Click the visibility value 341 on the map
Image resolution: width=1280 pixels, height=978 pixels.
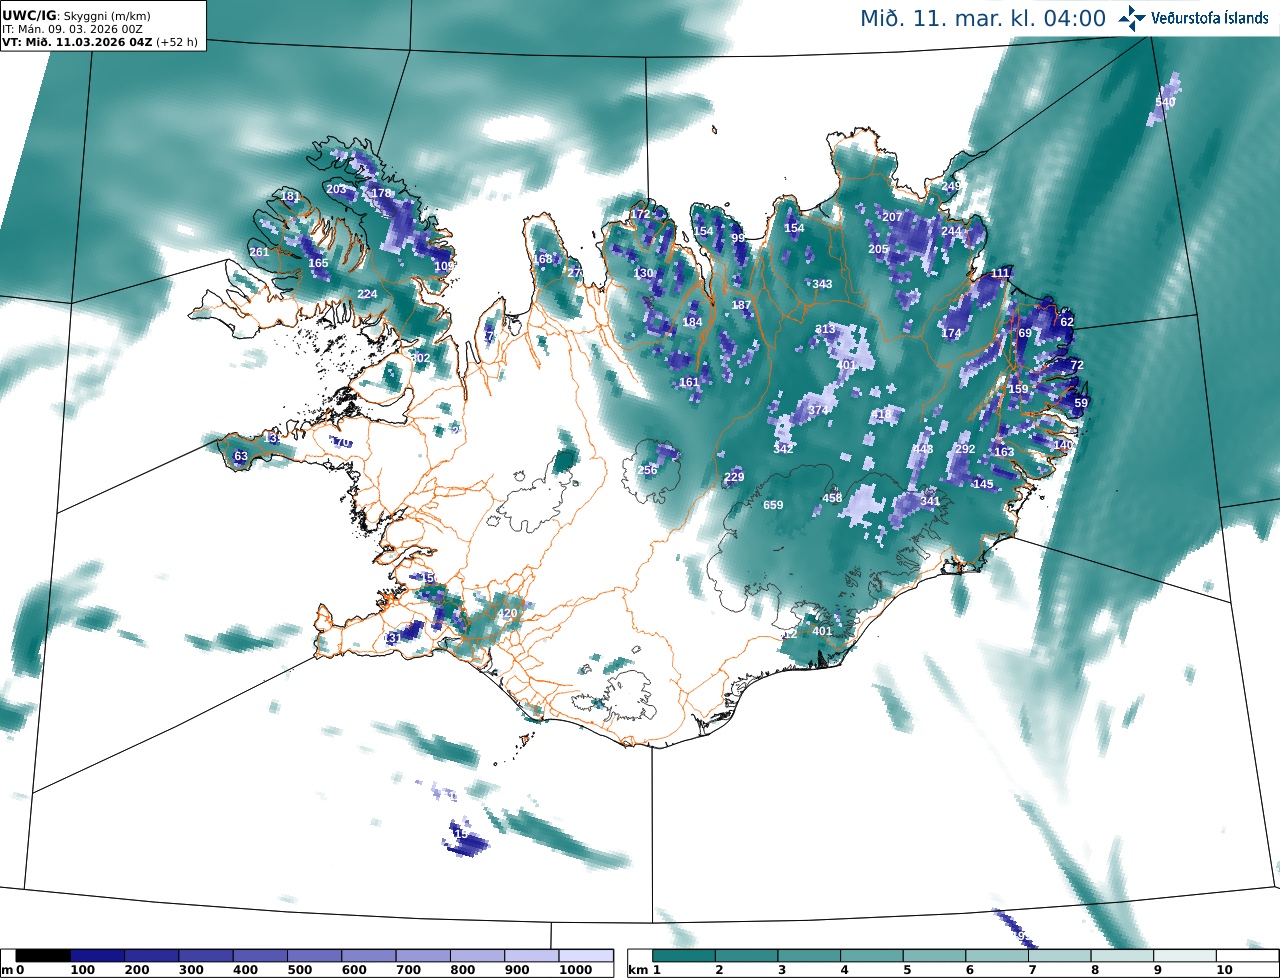929,501
